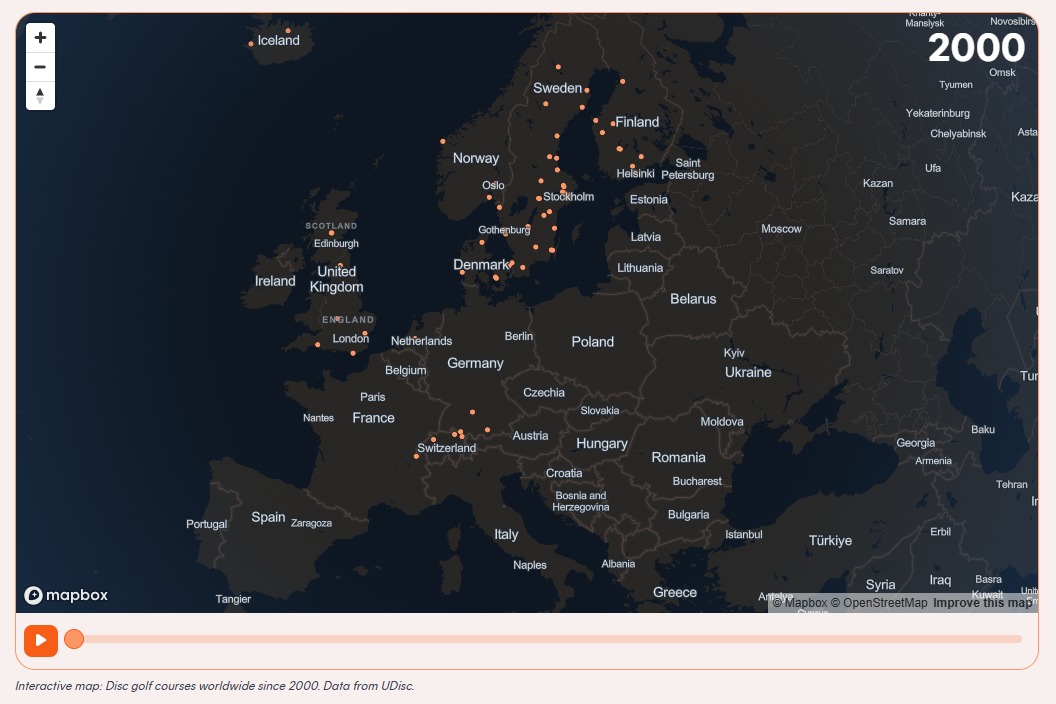The width and height of the screenshot is (1056, 704).
Task: Click the Stockholm city label
Action: (568, 197)
